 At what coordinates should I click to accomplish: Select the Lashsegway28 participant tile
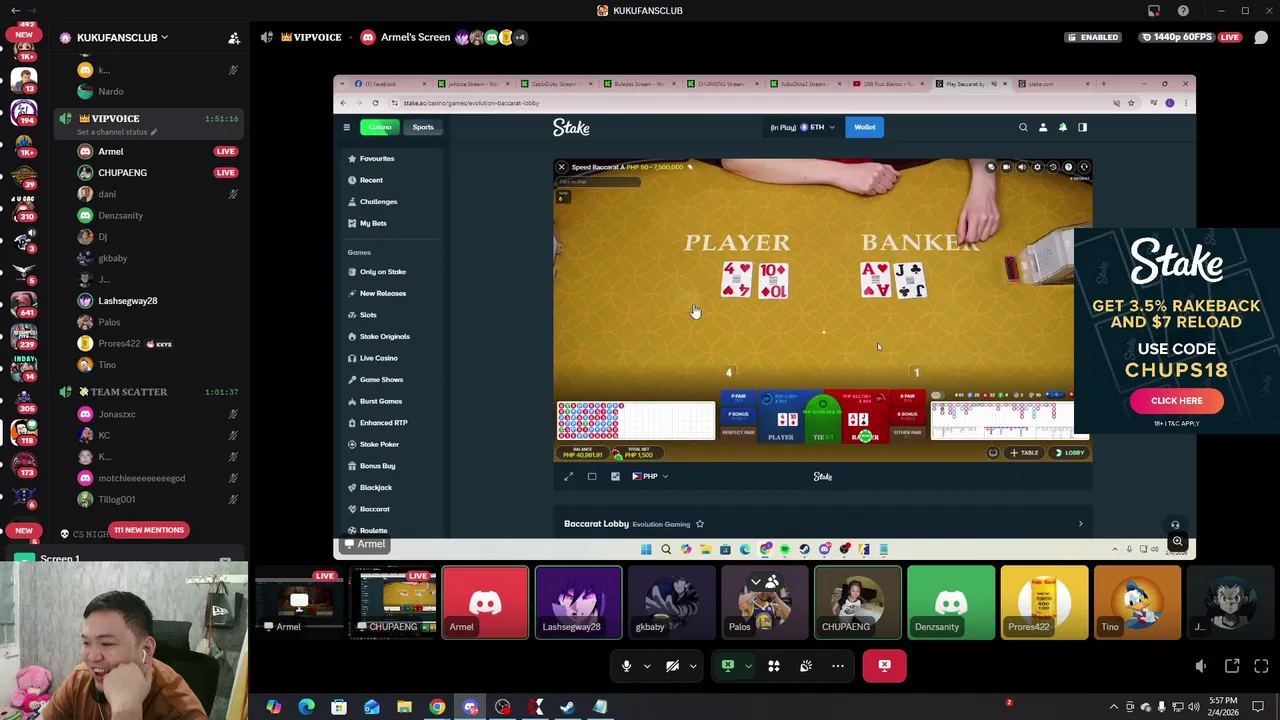click(578, 603)
